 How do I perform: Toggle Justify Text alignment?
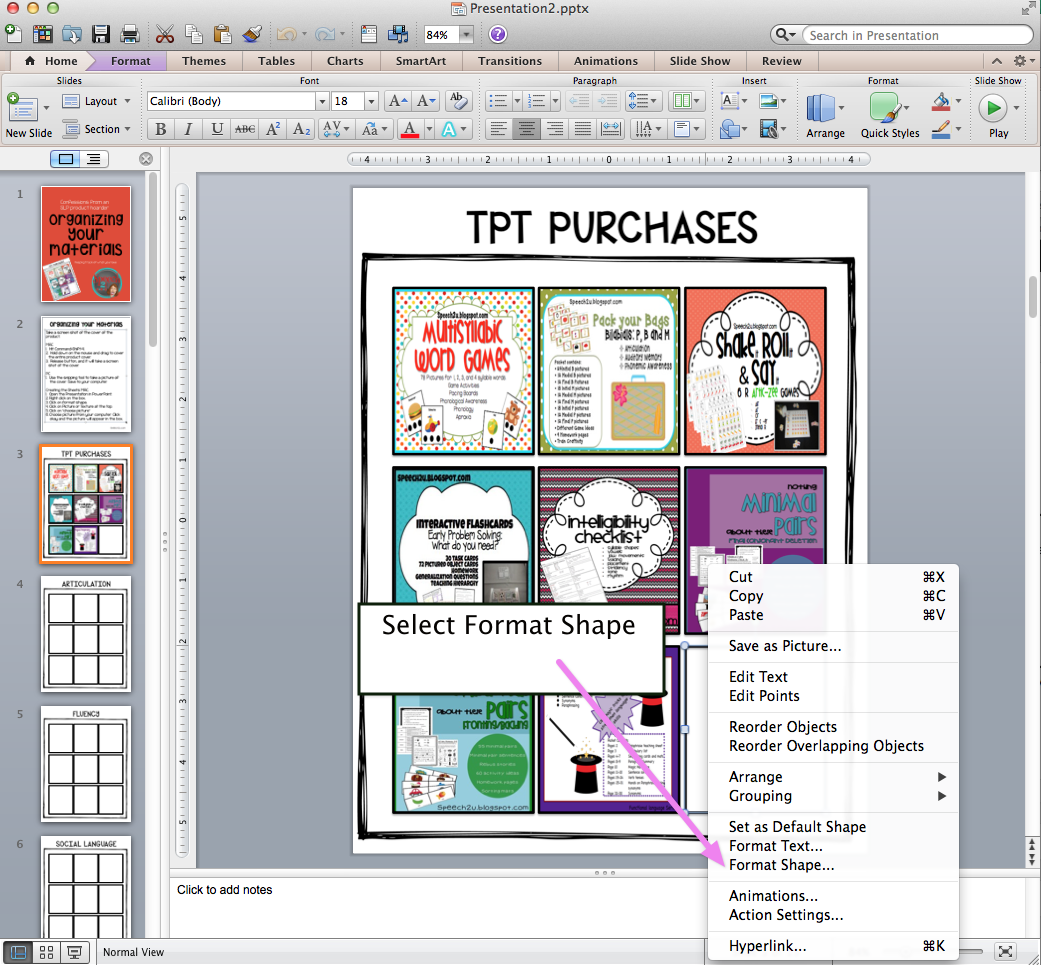point(582,129)
